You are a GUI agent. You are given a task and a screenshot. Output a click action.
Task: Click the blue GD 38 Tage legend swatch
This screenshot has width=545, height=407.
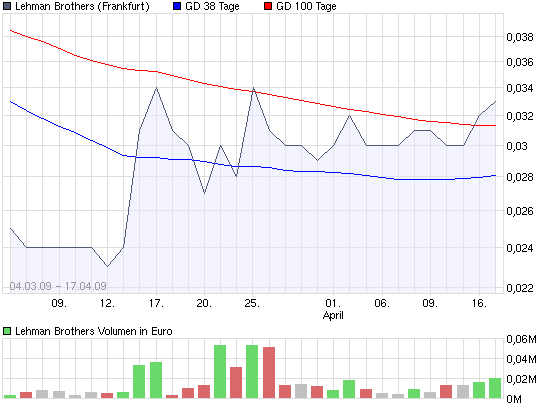pos(177,6)
